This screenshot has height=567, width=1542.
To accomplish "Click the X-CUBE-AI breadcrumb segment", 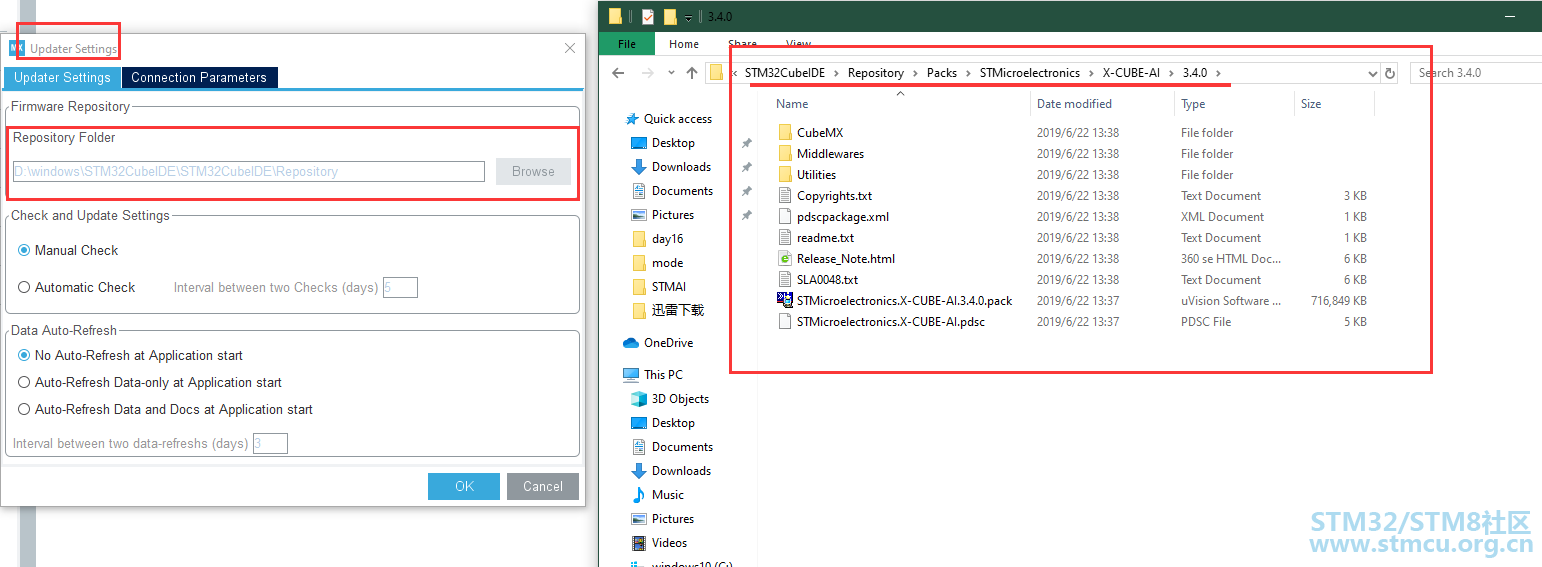I will pos(1131,73).
